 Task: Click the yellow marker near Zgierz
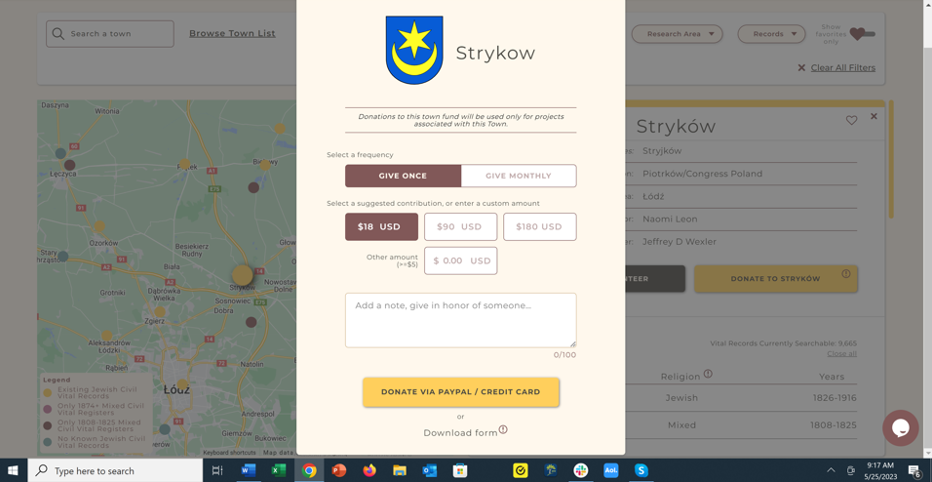pos(160,312)
